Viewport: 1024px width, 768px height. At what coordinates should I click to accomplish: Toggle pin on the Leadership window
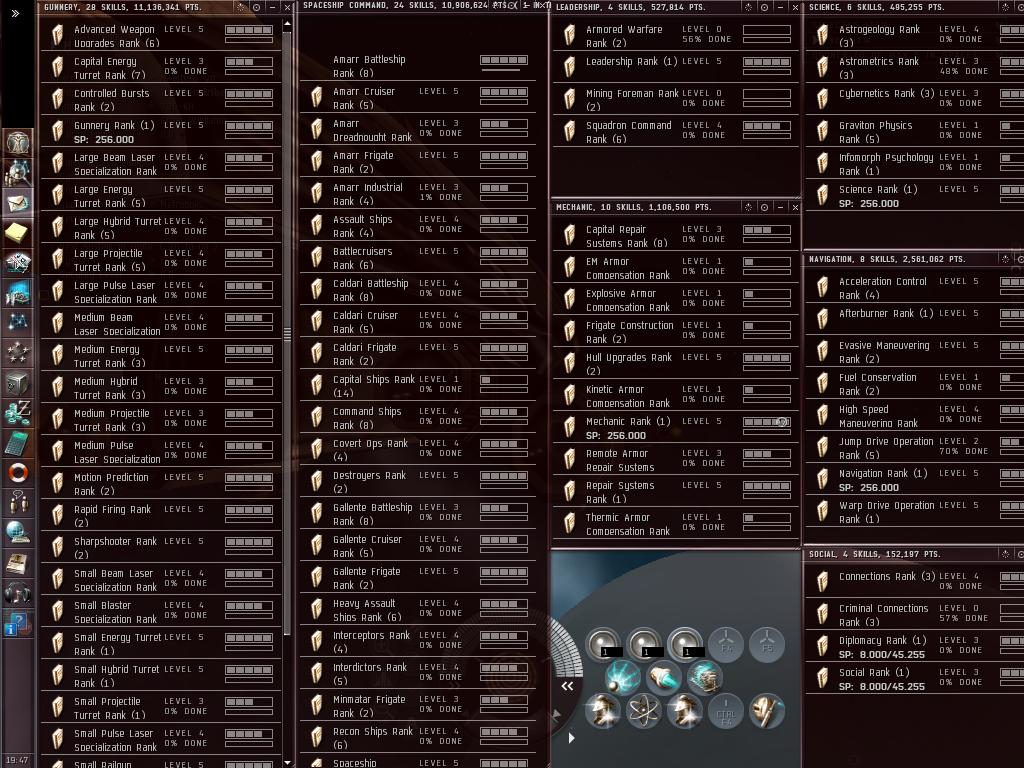point(748,7)
